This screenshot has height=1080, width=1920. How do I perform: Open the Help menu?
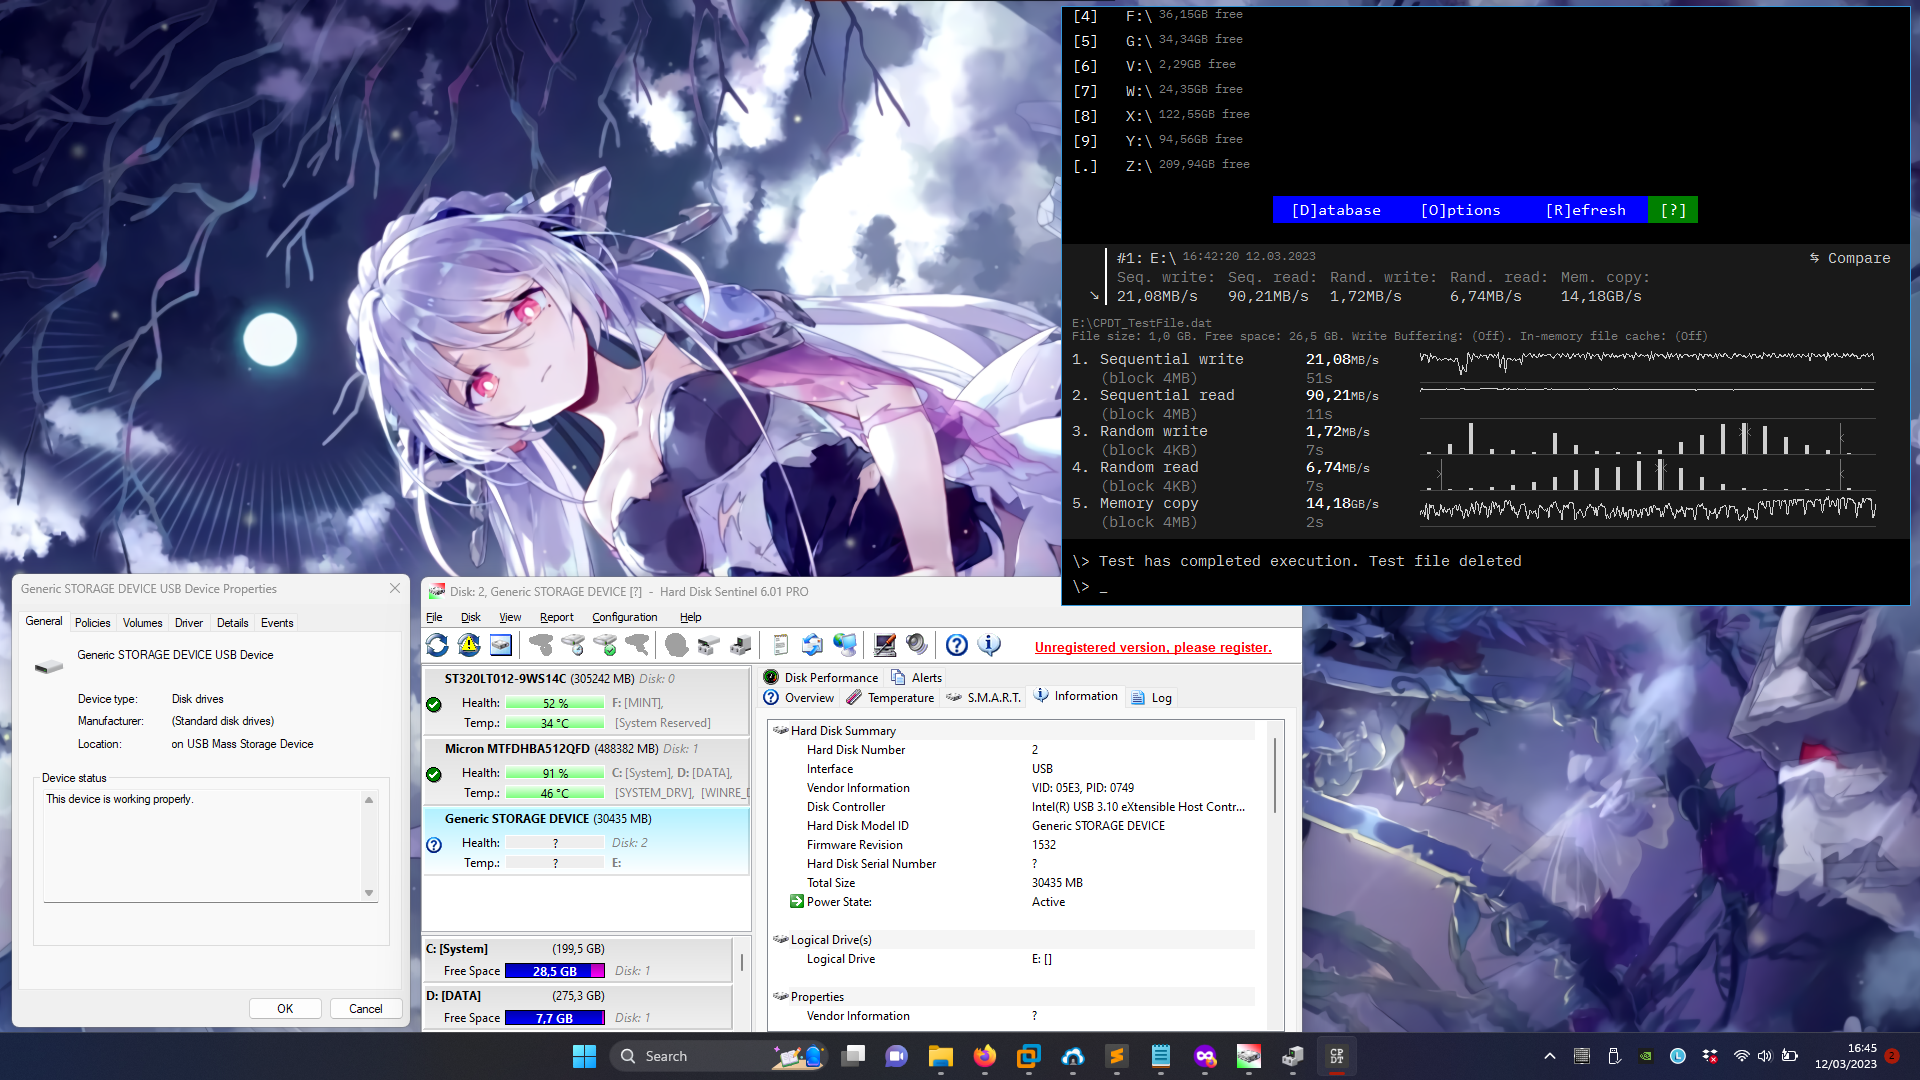click(x=691, y=617)
